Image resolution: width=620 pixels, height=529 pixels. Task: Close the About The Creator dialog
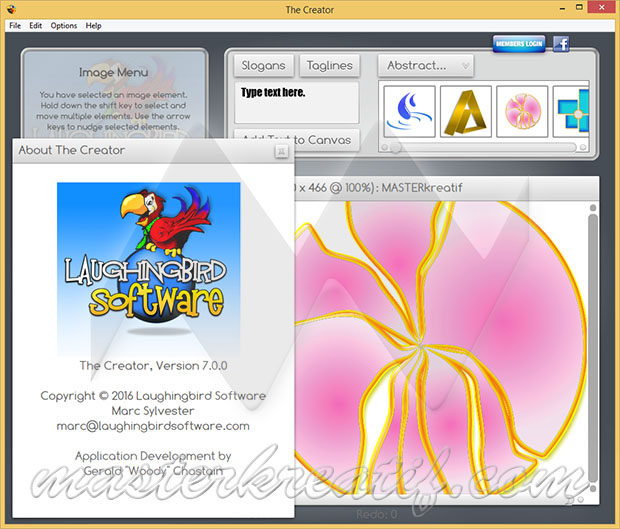281,151
